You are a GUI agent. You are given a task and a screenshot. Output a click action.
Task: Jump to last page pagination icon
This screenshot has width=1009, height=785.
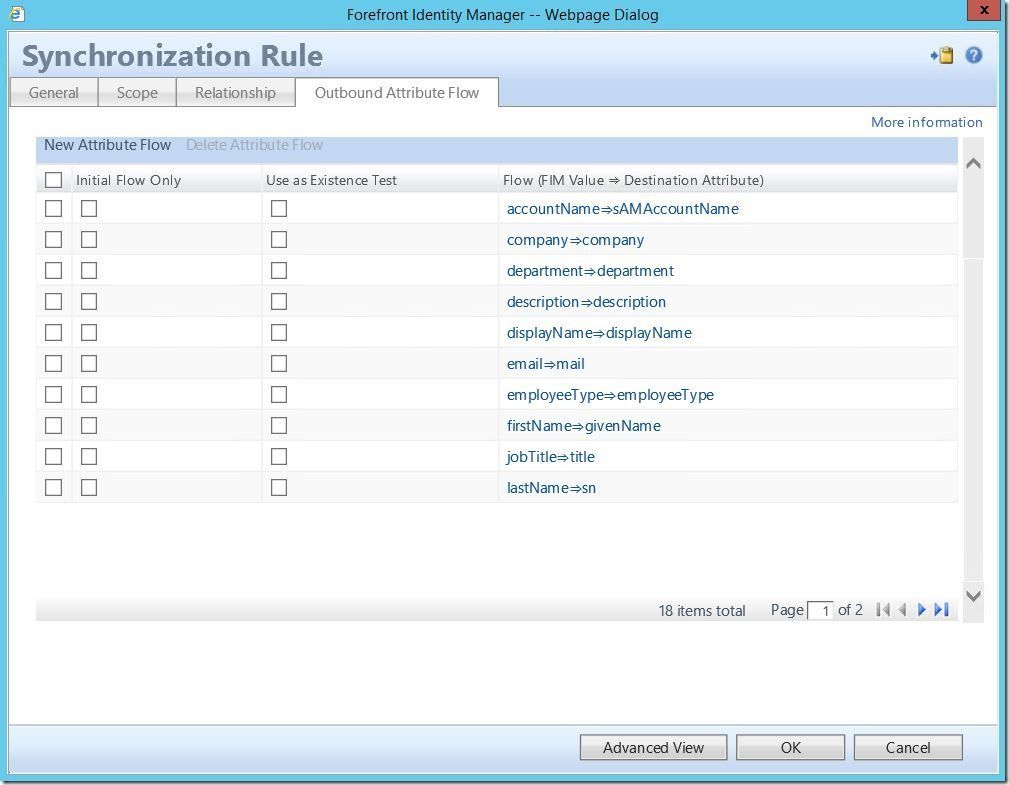[x=941, y=609]
